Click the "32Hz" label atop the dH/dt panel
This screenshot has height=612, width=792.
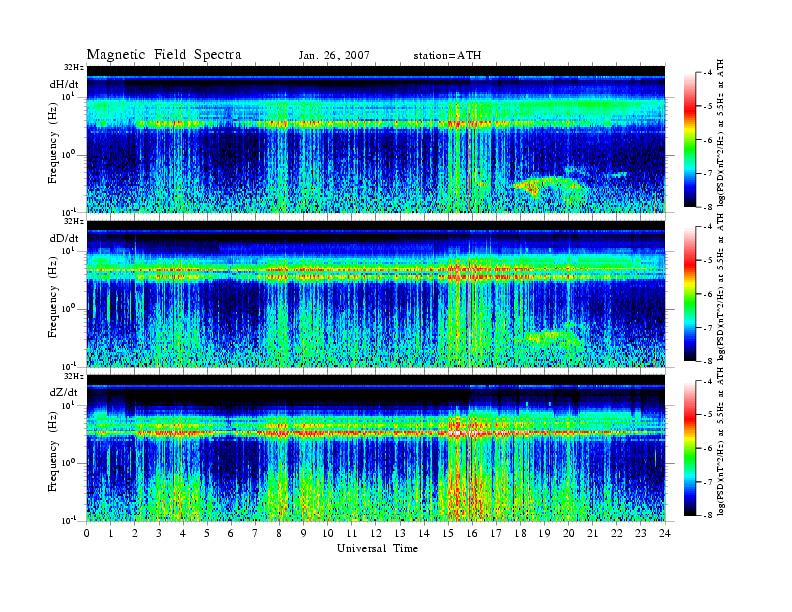[x=74, y=67]
